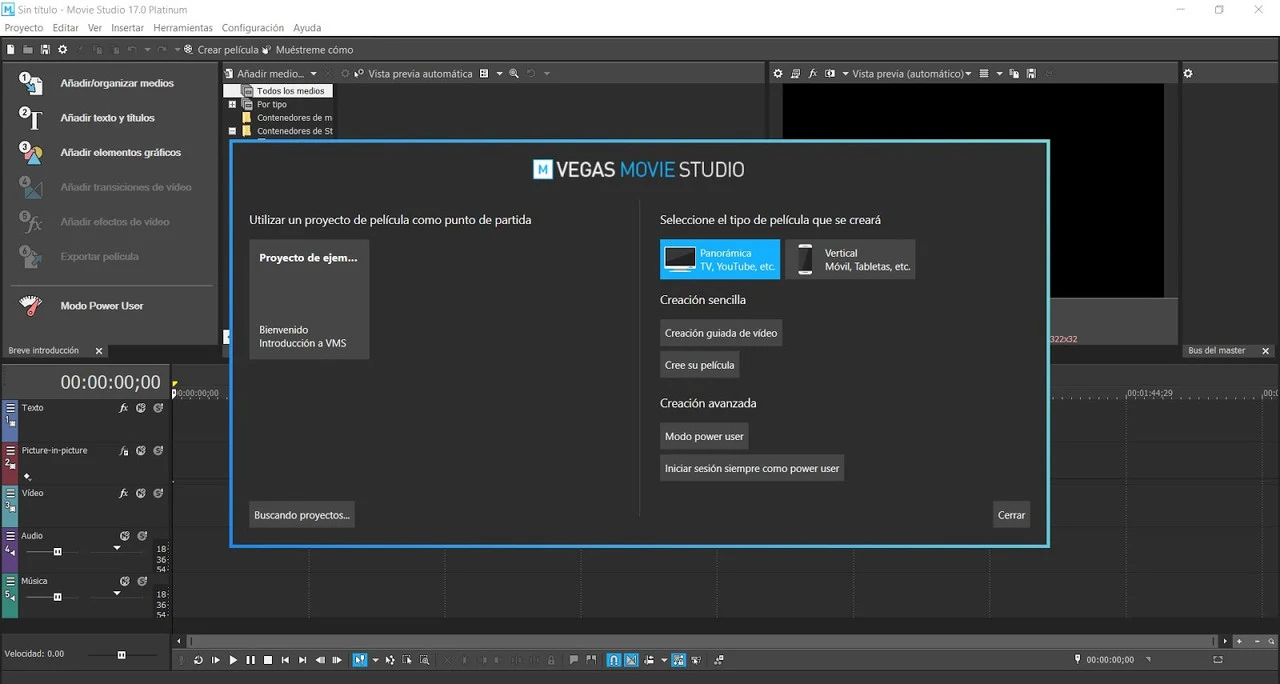Expand the Por tipo tree node

click(x=233, y=104)
